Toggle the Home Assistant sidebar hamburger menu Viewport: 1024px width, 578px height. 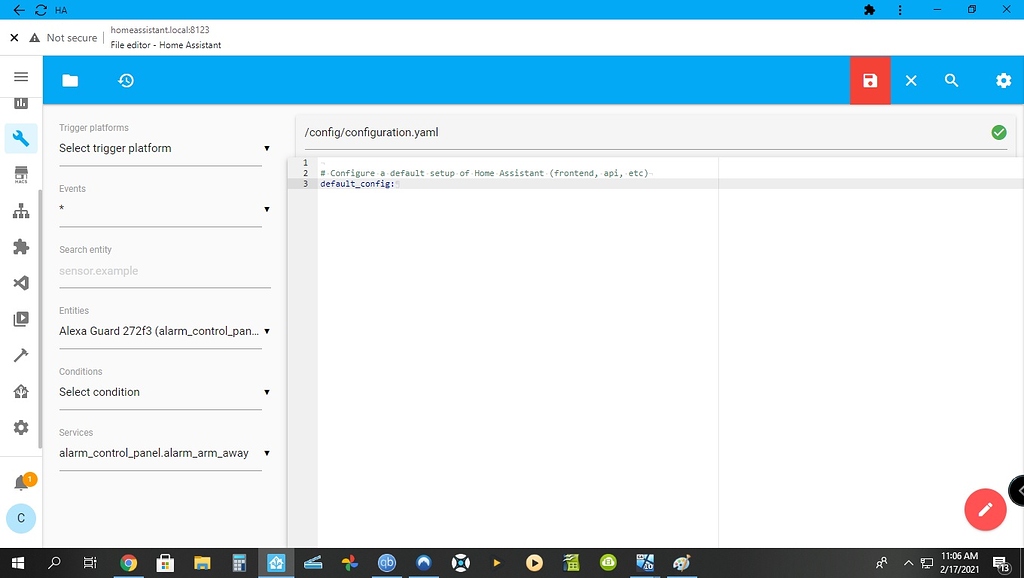[21, 77]
